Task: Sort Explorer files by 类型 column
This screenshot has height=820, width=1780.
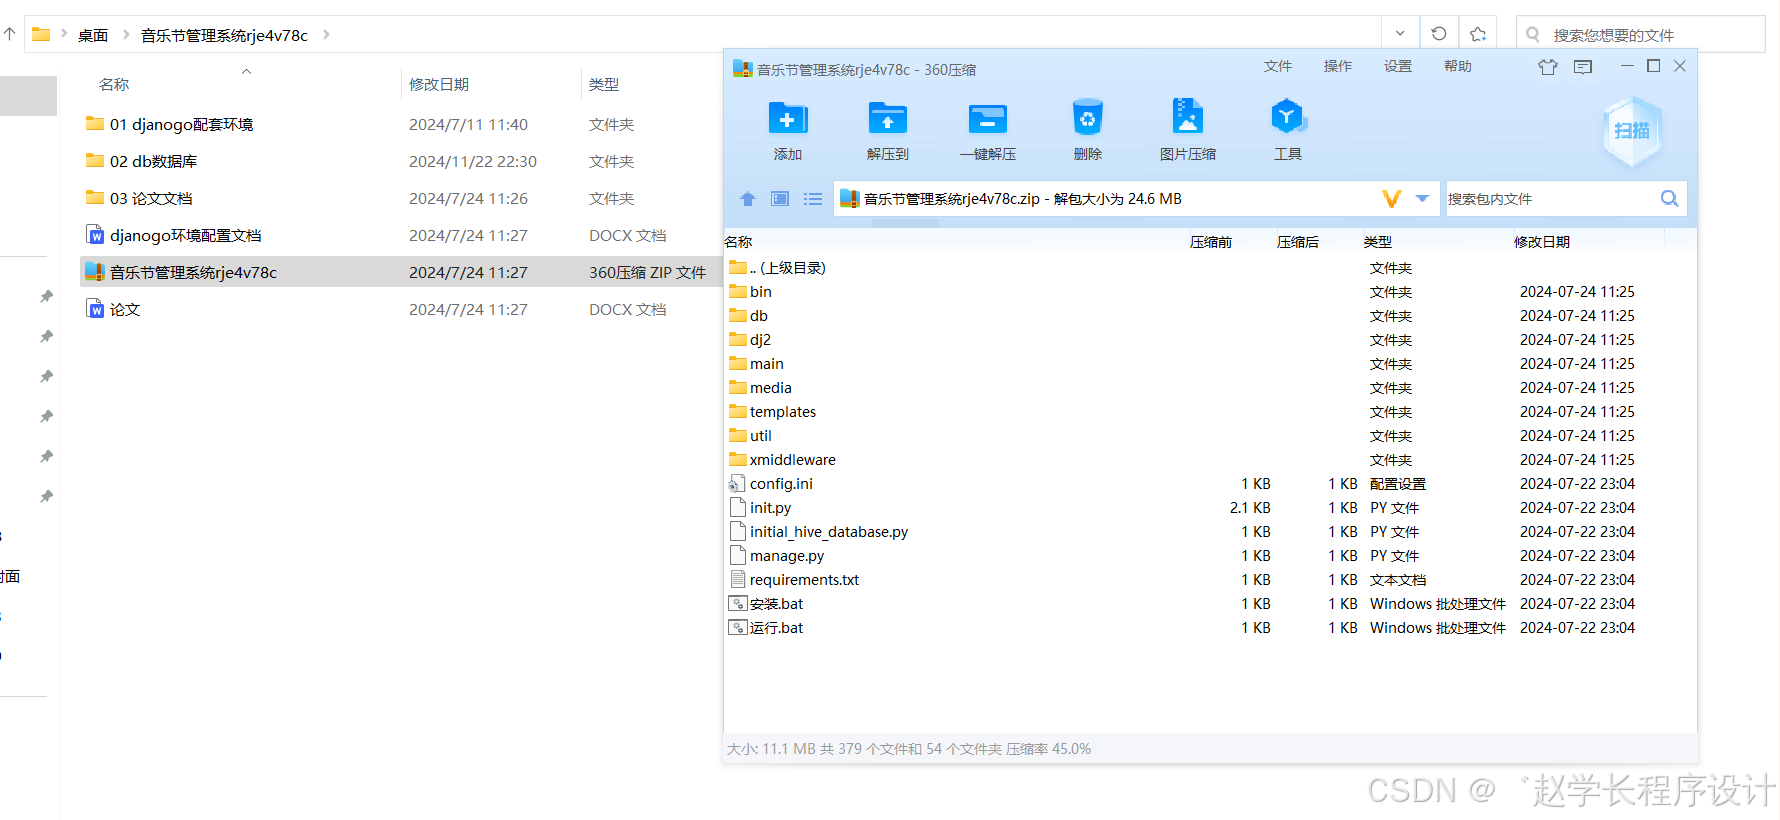Action: [x=604, y=84]
